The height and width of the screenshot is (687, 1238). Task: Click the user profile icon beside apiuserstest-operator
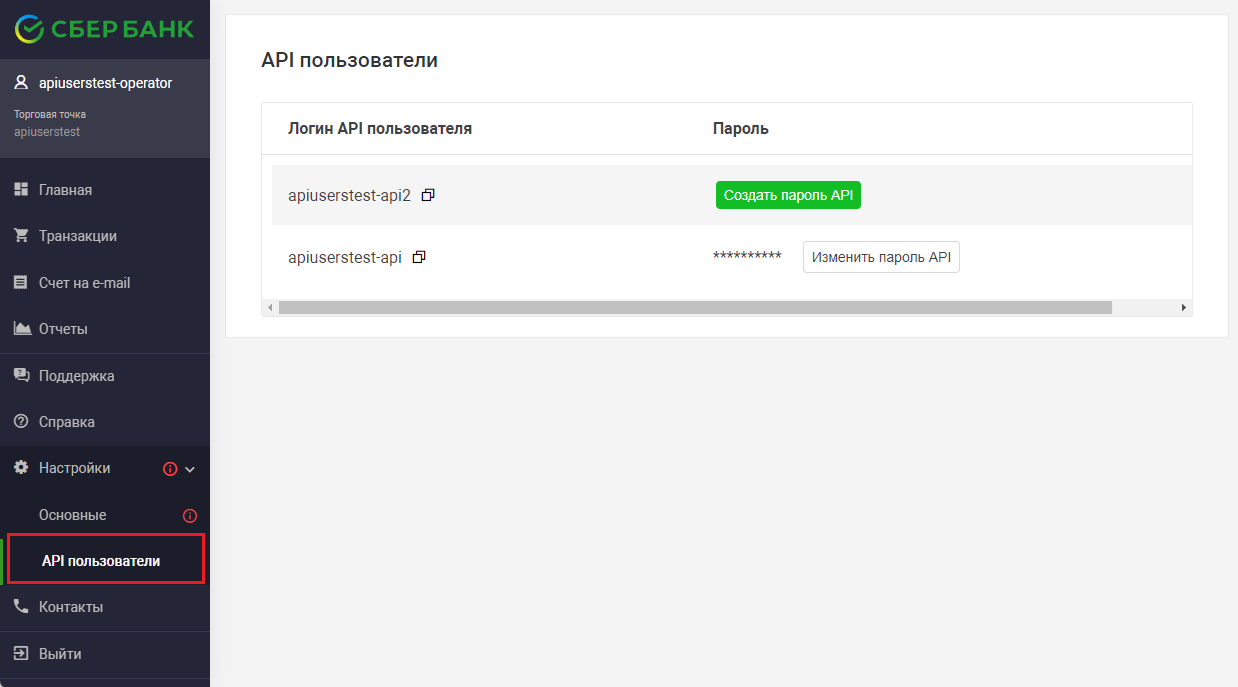tap(21, 83)
